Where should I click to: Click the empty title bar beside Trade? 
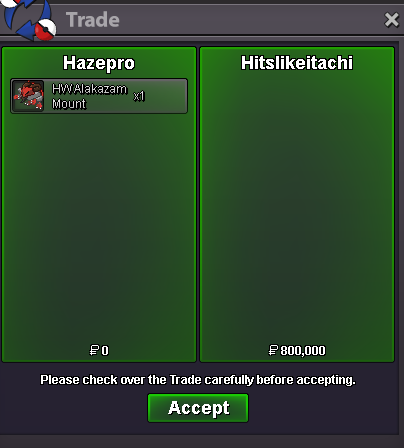click(x=250, y=20)
